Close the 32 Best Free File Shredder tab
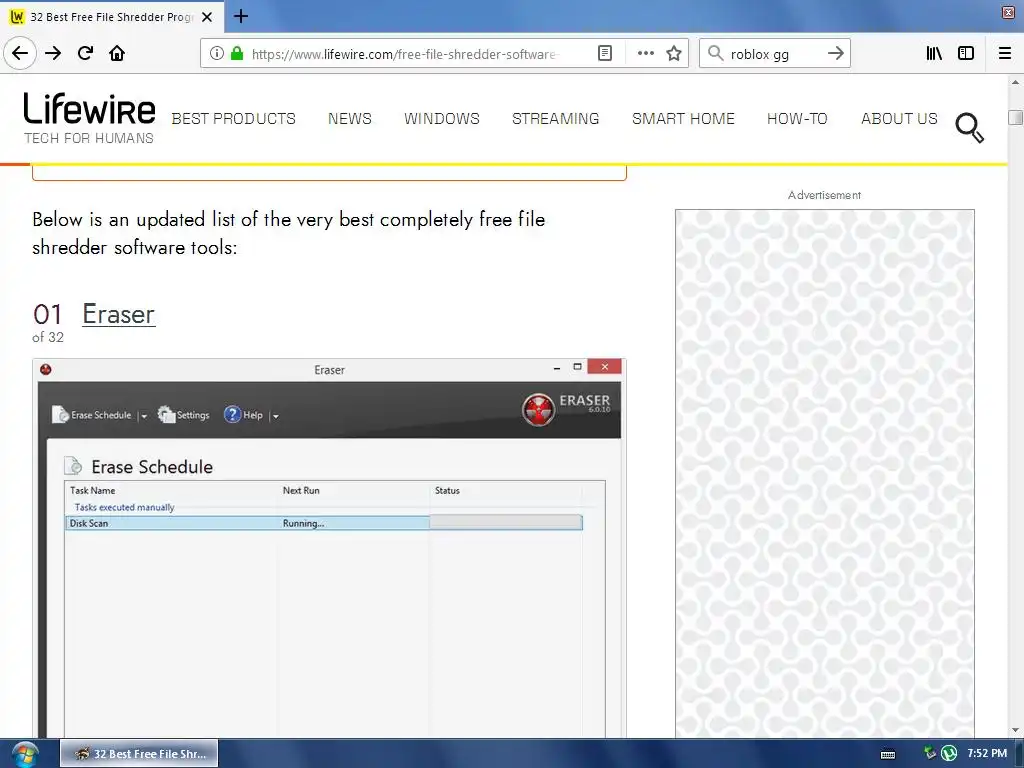Viewport: 1024px width, 768px height. pos(207,17)
